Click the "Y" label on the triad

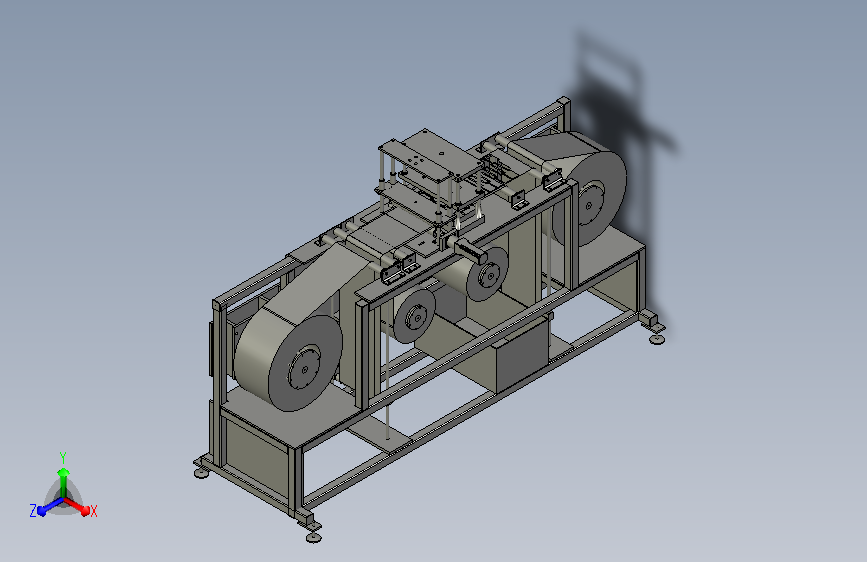[62, 458]
